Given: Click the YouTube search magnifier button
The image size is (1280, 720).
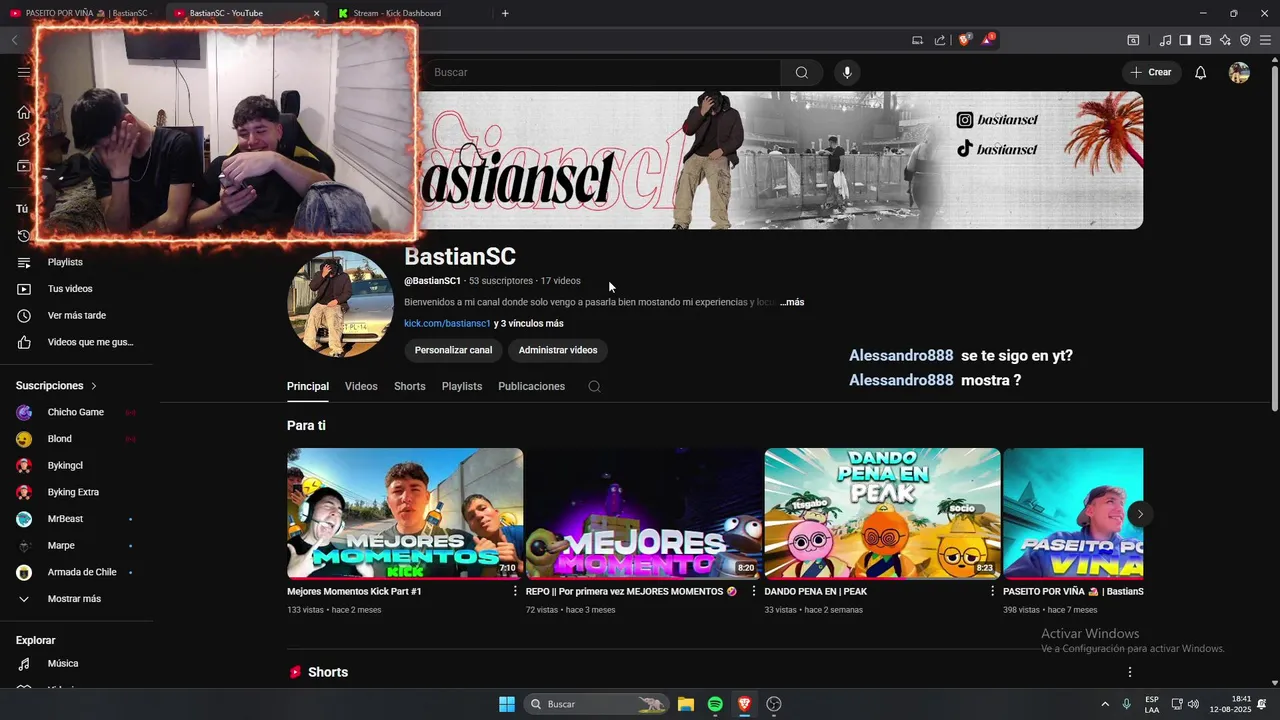Looking at the screenshot, I should pos(801,72).
